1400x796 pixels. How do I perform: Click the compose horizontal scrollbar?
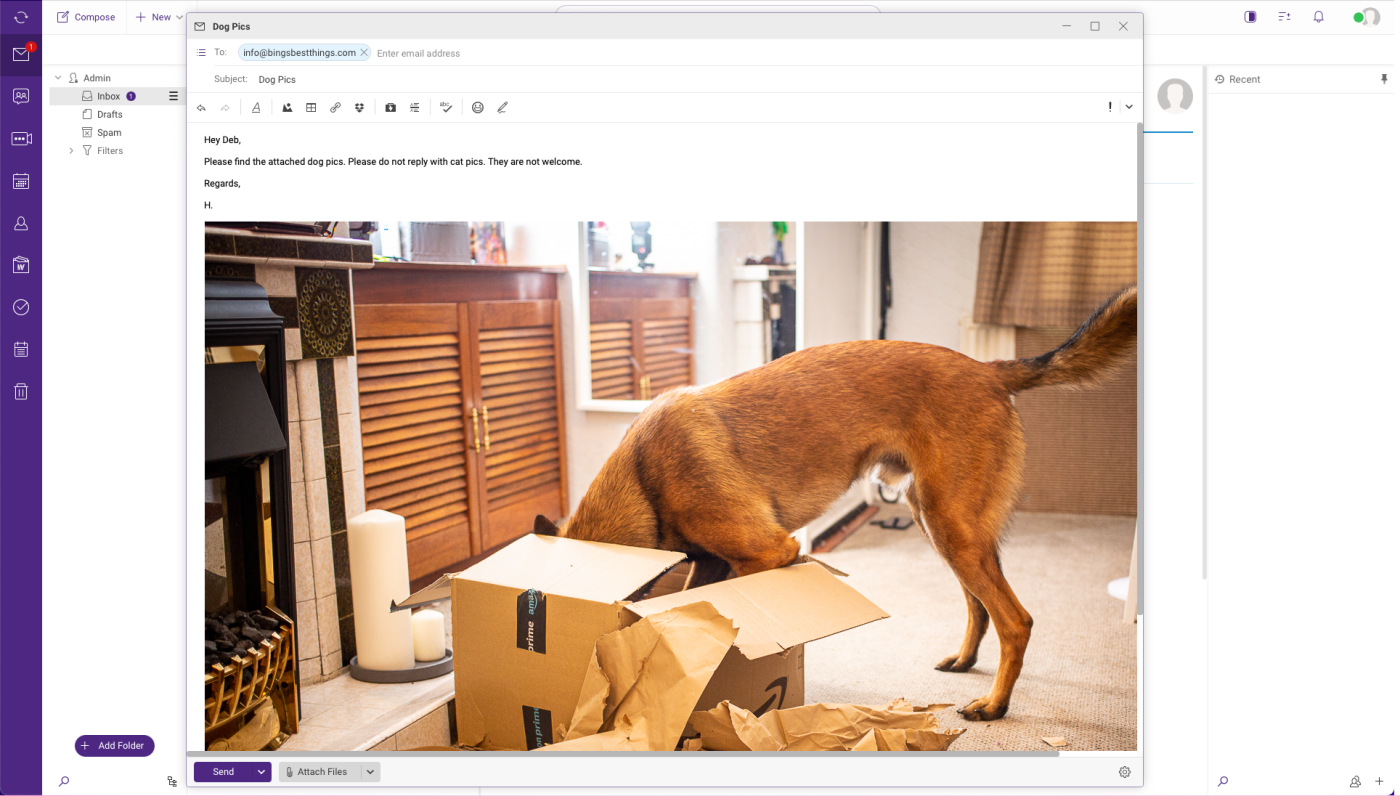tap(622, 754)
